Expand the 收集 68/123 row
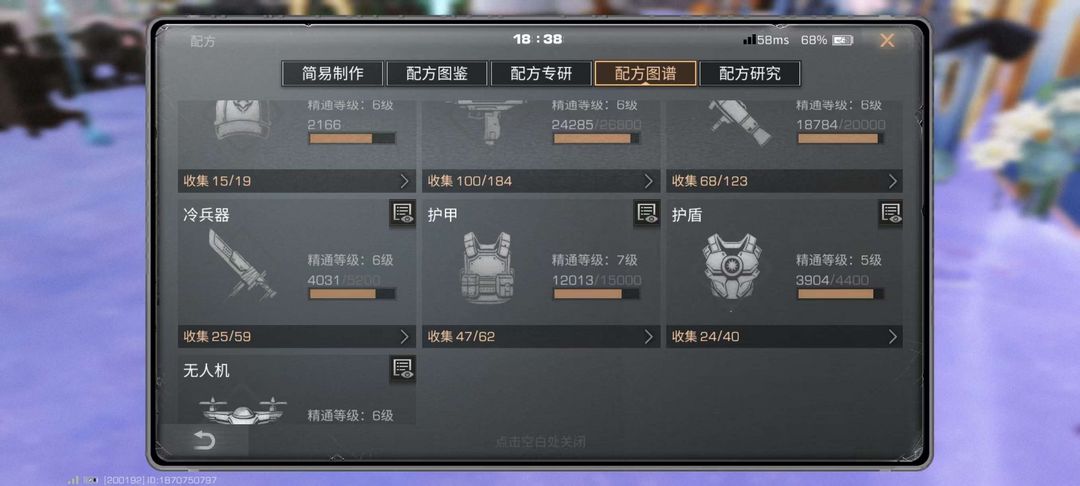 pyautogui.click(x=784, y=182)
